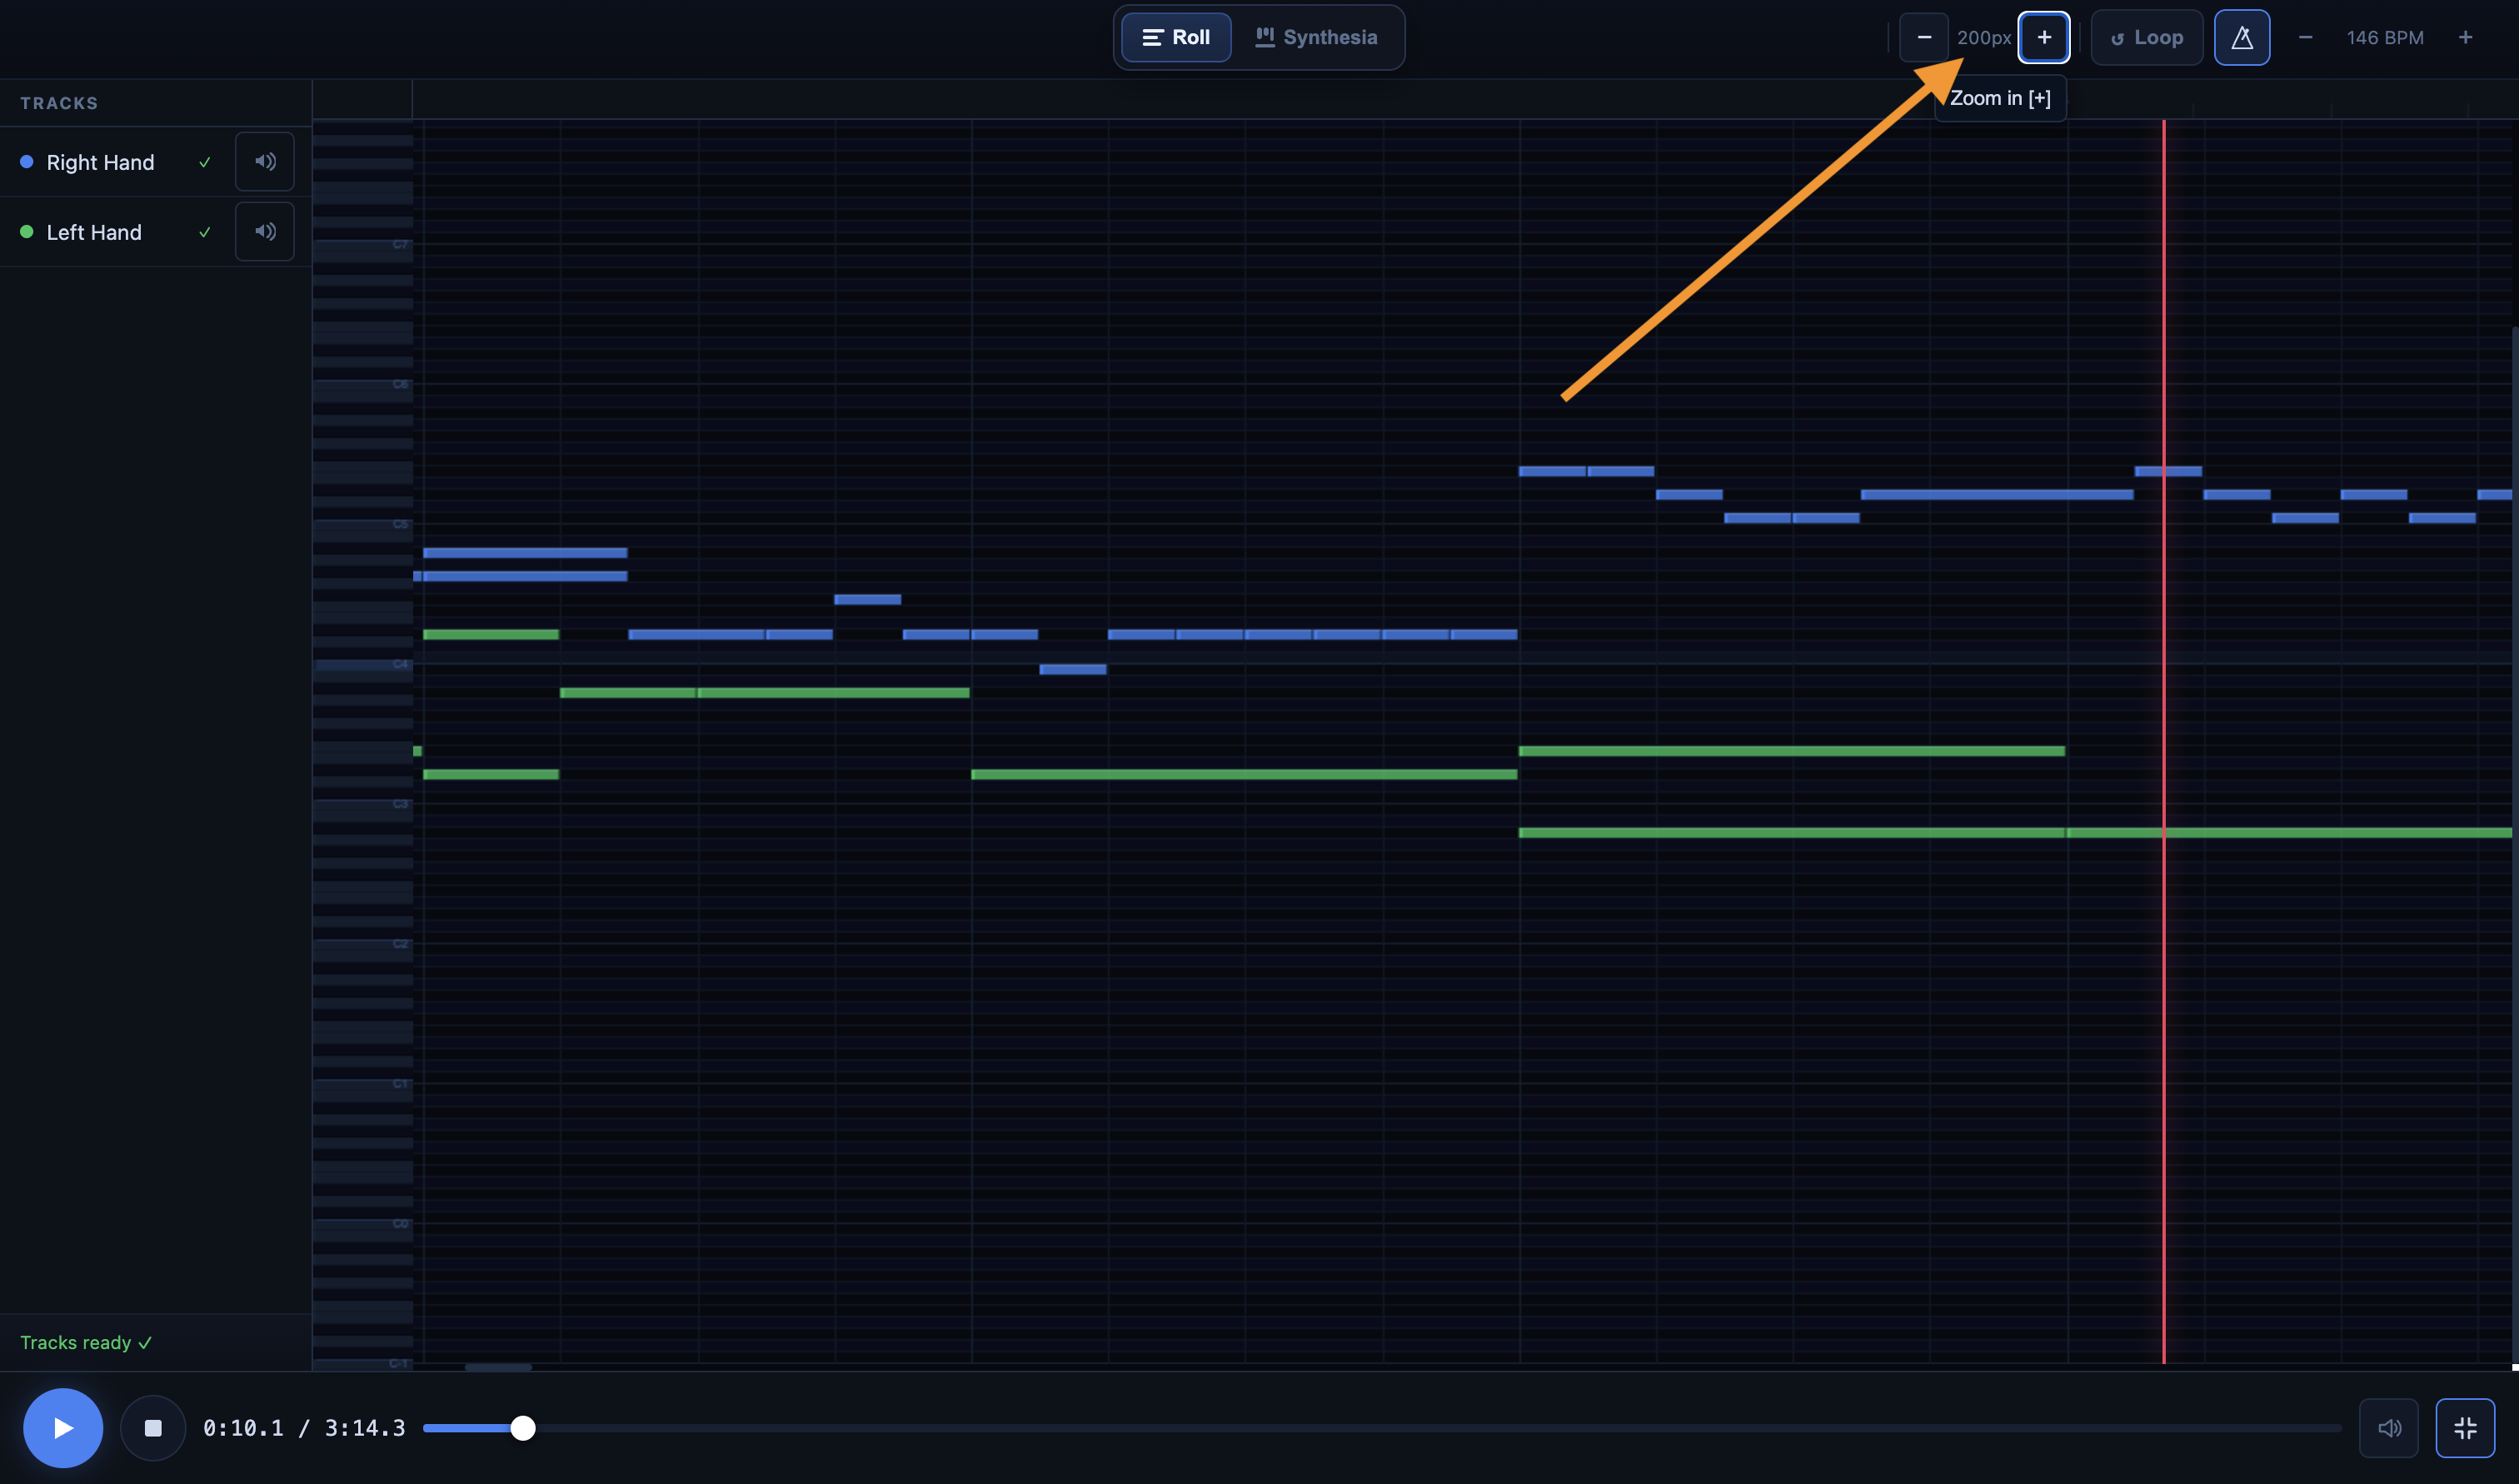Click the horizontal scrollbar thumb below the piano roll
The width and height of the screenshot is (2519, 1484).
(x=498, y=1366)
